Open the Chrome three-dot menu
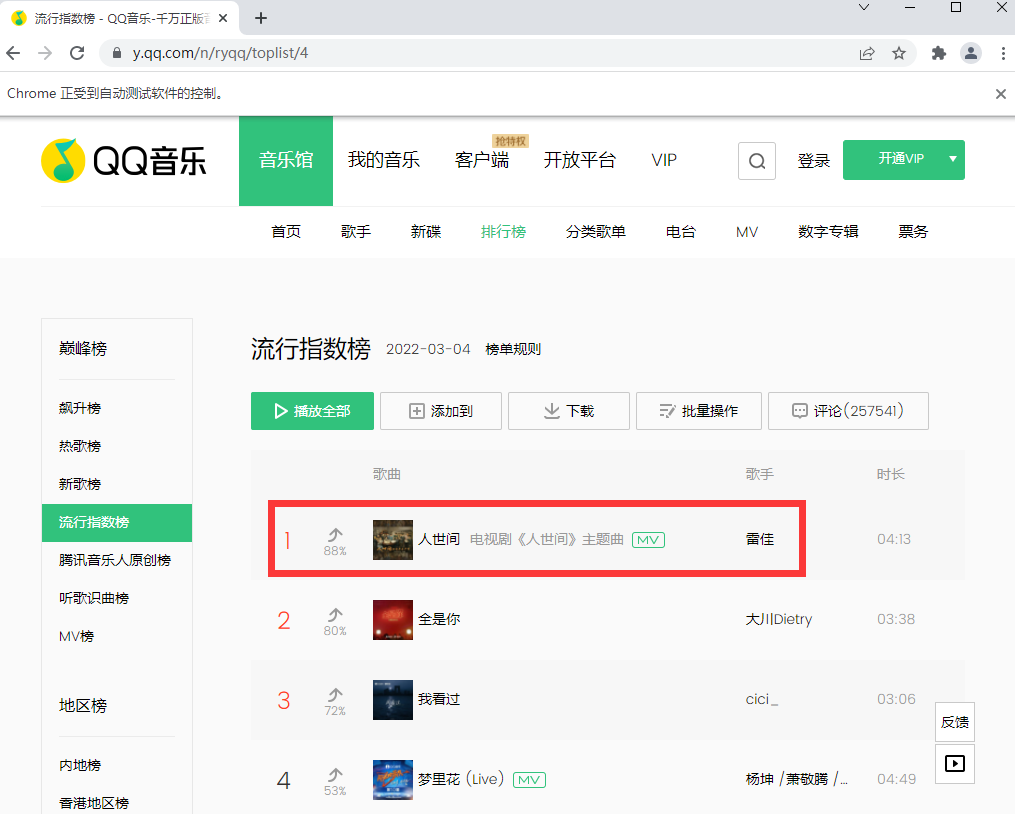The width and height of the screenshot is (1015, 814). pyautogui.click(x=1003, y=53)
